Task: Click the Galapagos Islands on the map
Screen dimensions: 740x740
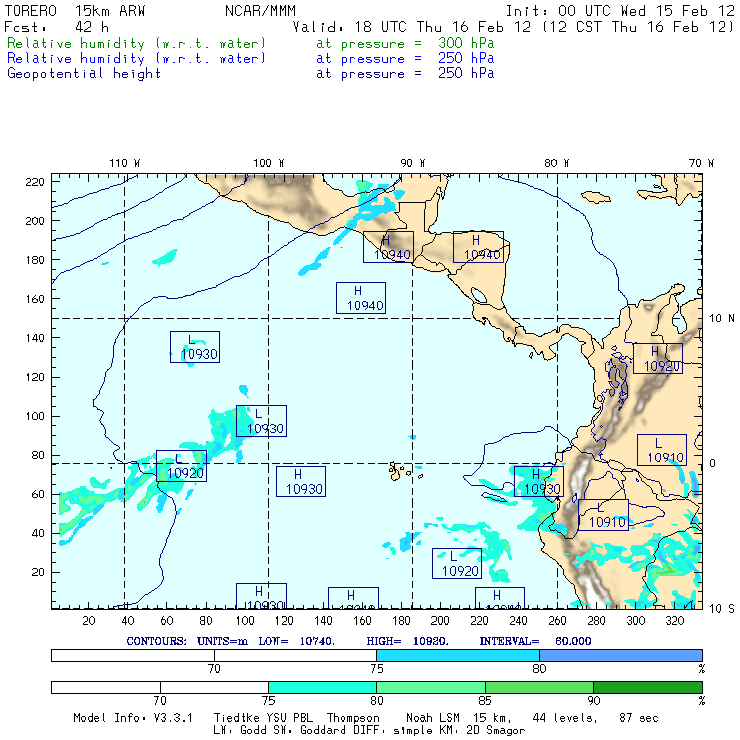Action: click(400, 469)
